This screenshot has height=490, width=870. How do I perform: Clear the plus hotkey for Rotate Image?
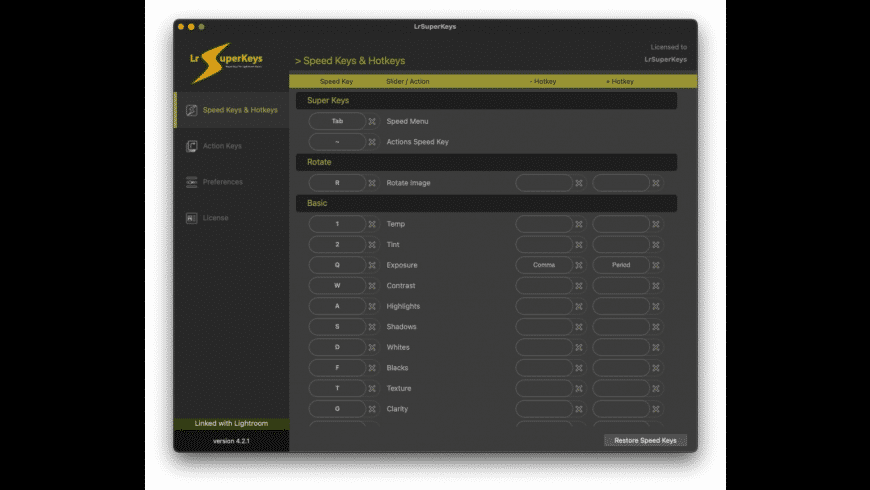[656, 183]
